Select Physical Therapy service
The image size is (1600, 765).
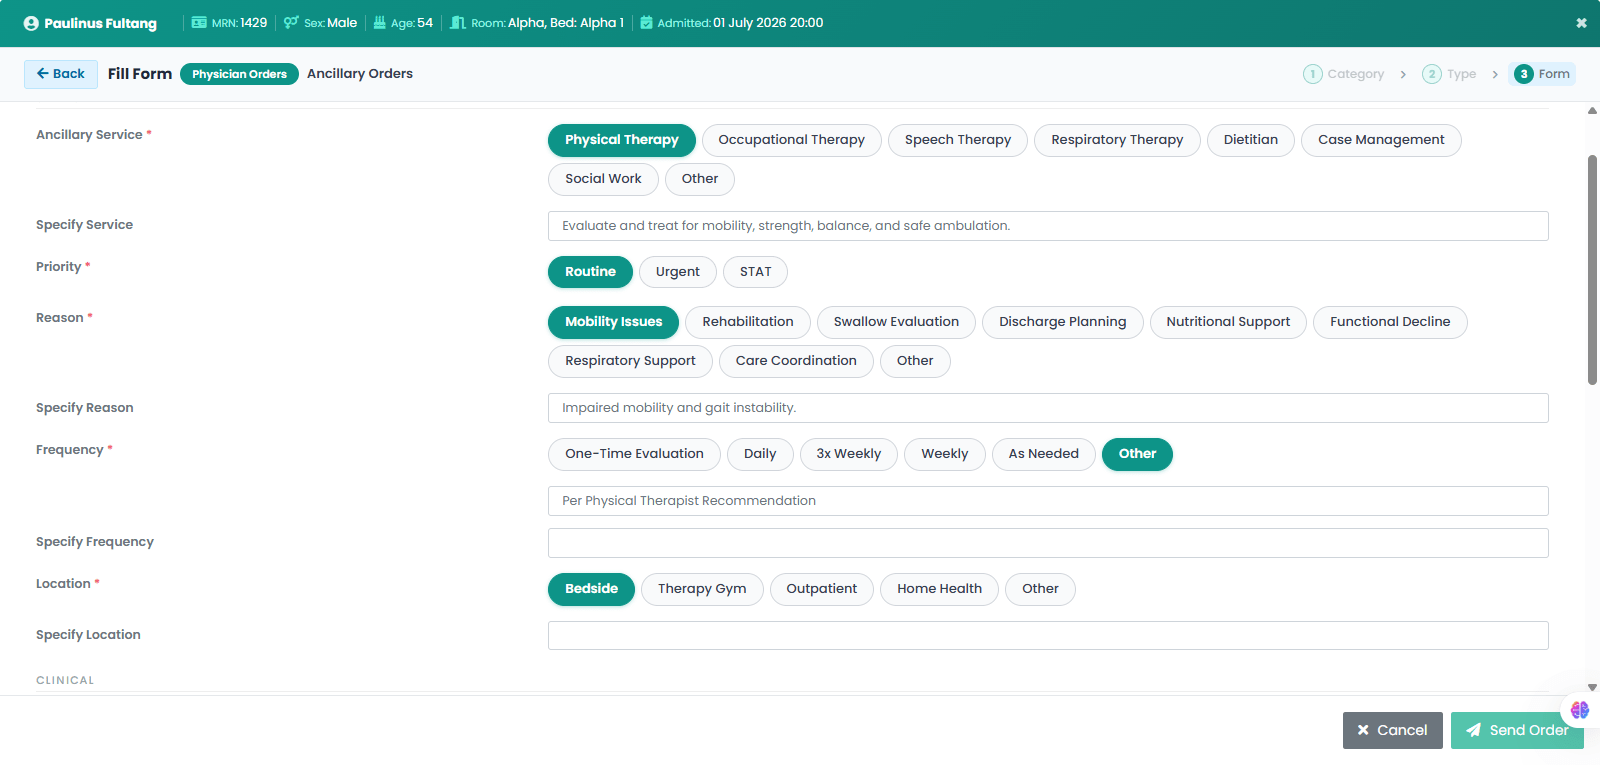(x=622, y=140)
